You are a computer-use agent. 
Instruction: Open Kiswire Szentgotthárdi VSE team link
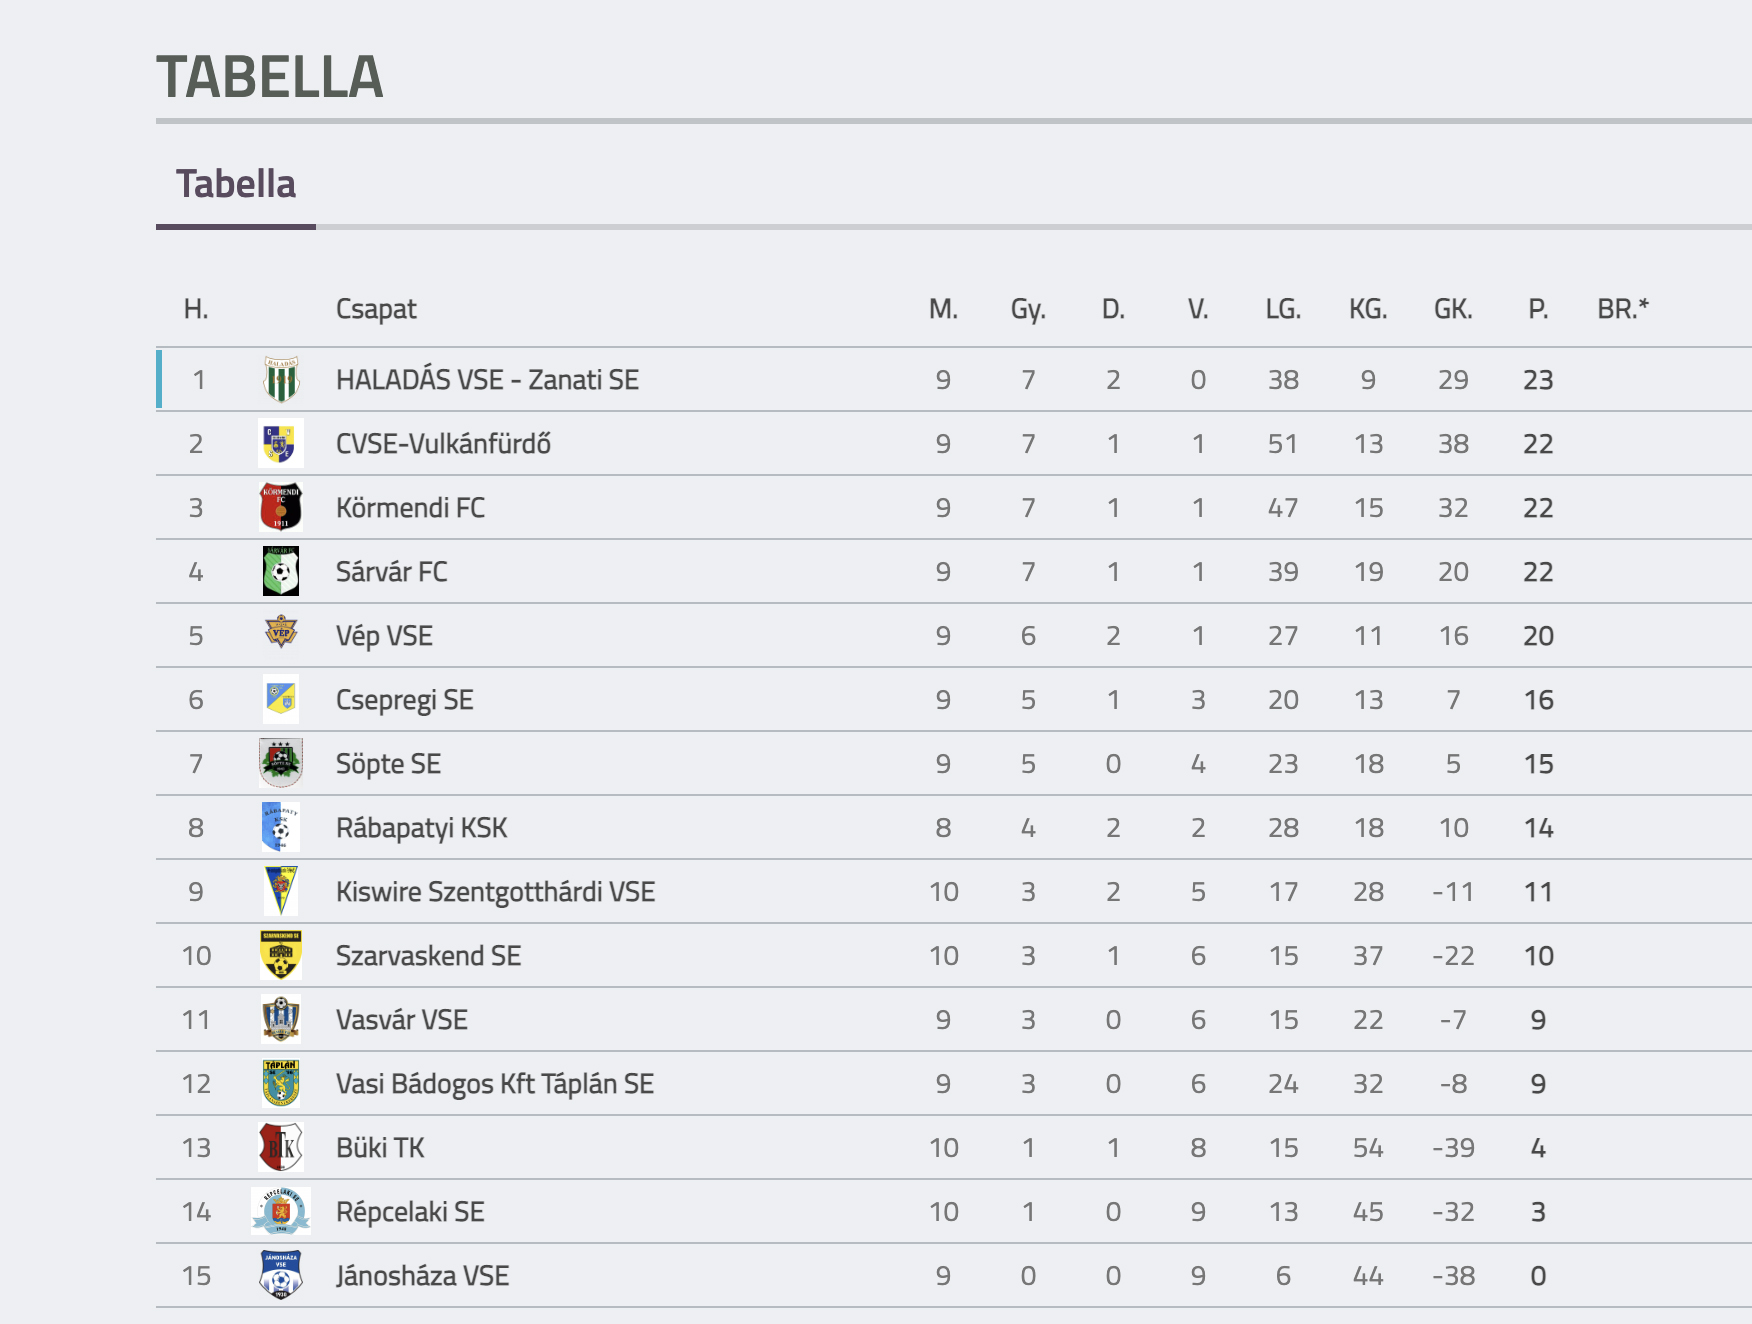point(495,892)
